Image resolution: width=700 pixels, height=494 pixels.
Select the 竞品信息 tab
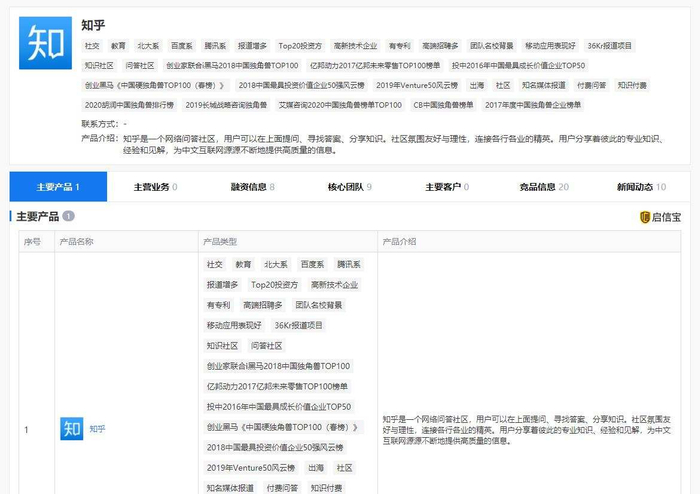(544, 187)
